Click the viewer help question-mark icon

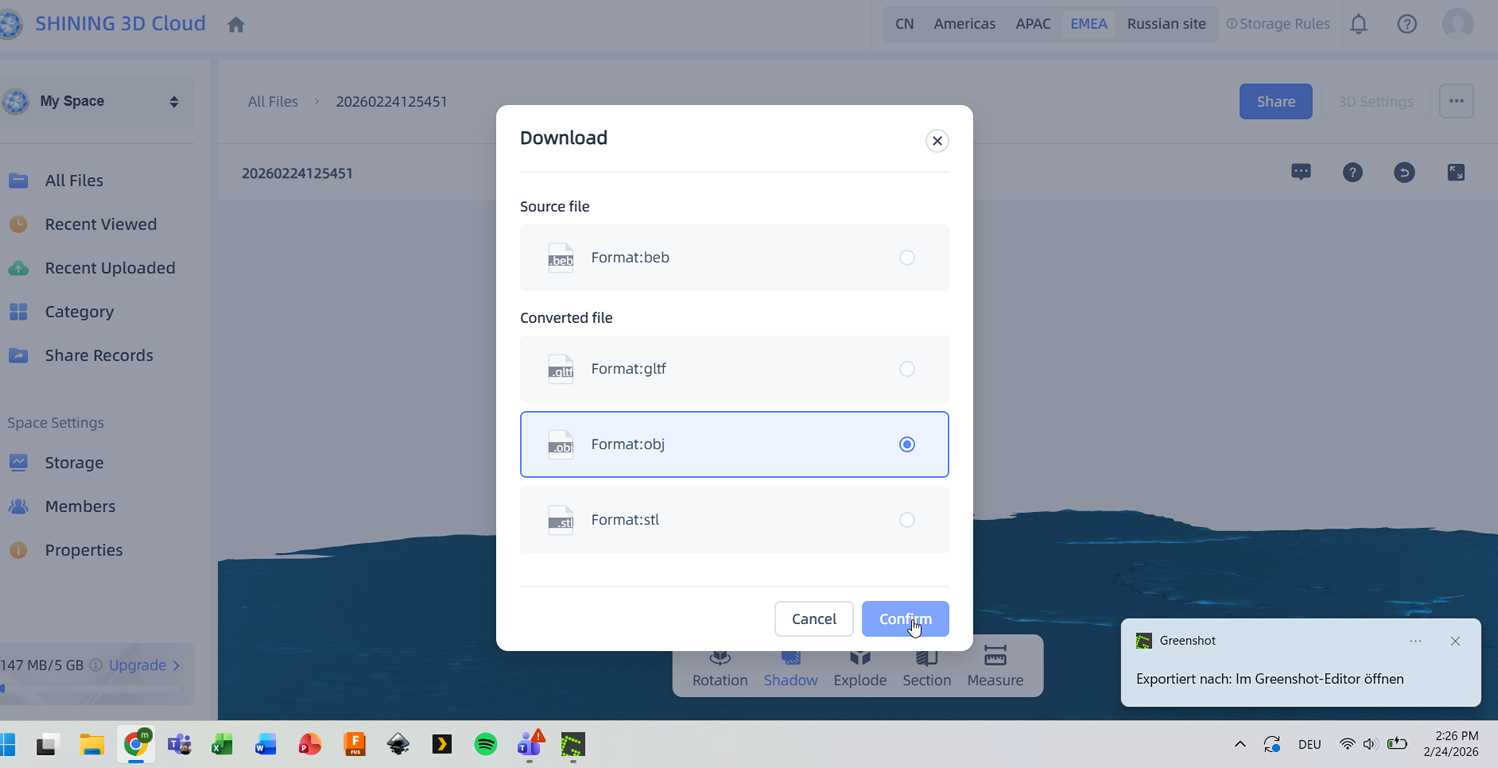1353,172
